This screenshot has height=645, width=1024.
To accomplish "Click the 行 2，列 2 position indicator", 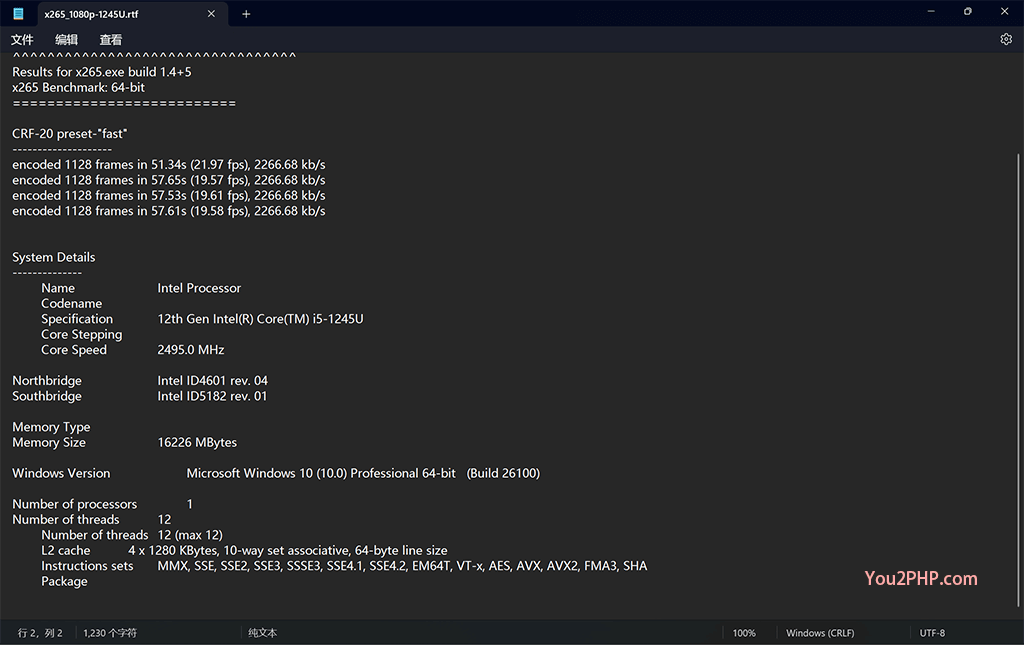I will (40, 633).
